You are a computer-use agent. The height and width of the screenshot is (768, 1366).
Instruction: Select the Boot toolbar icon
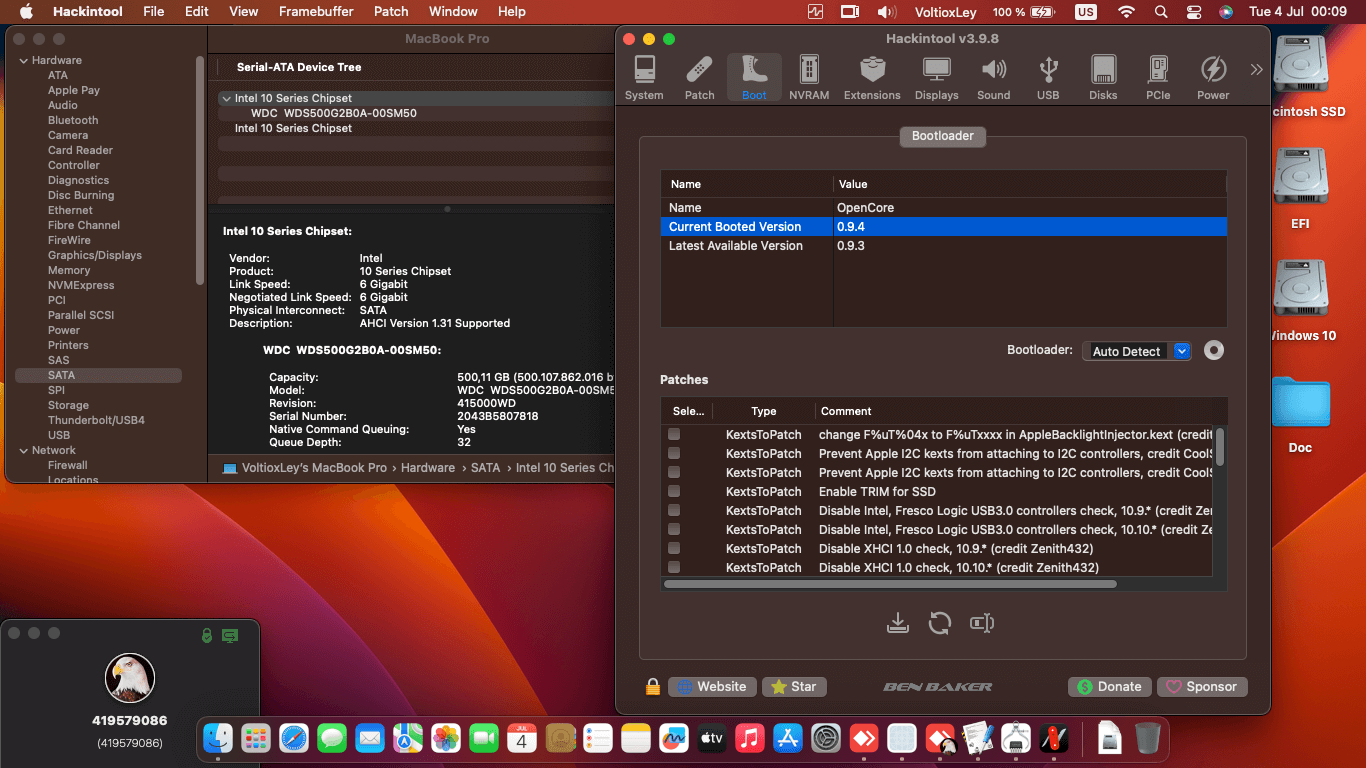754,78
